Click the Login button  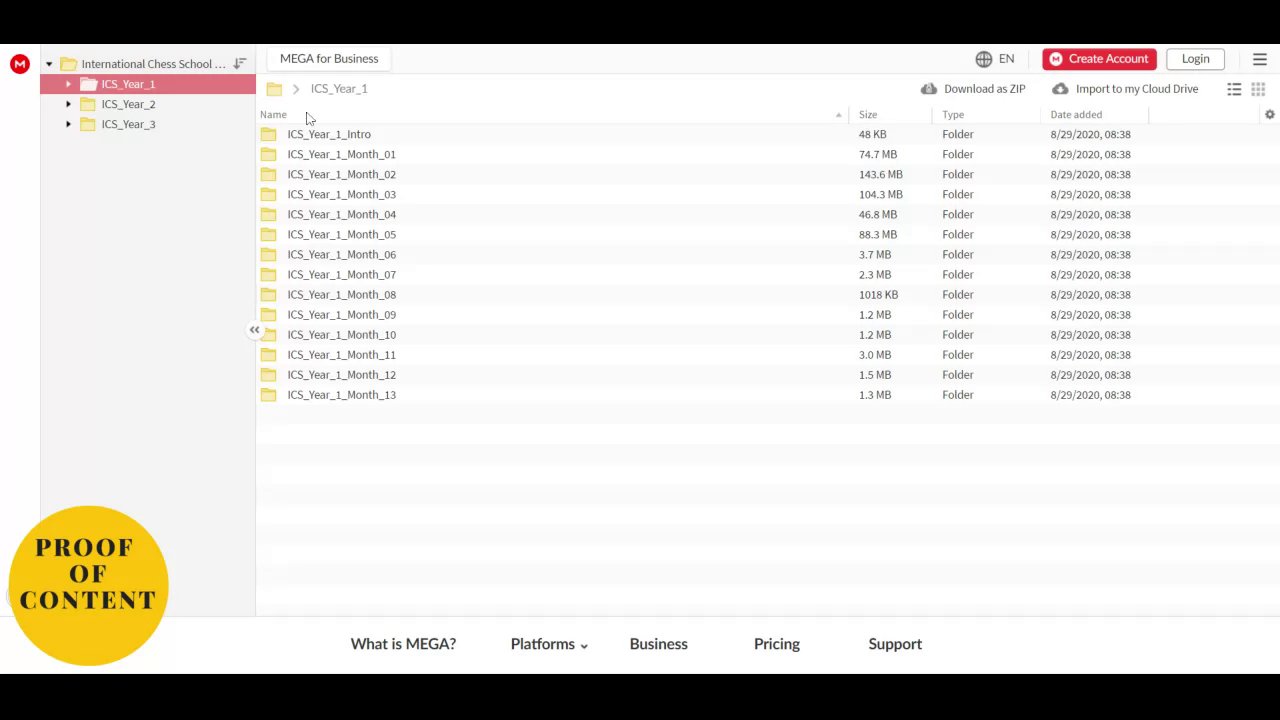[x=1195, y=59]
